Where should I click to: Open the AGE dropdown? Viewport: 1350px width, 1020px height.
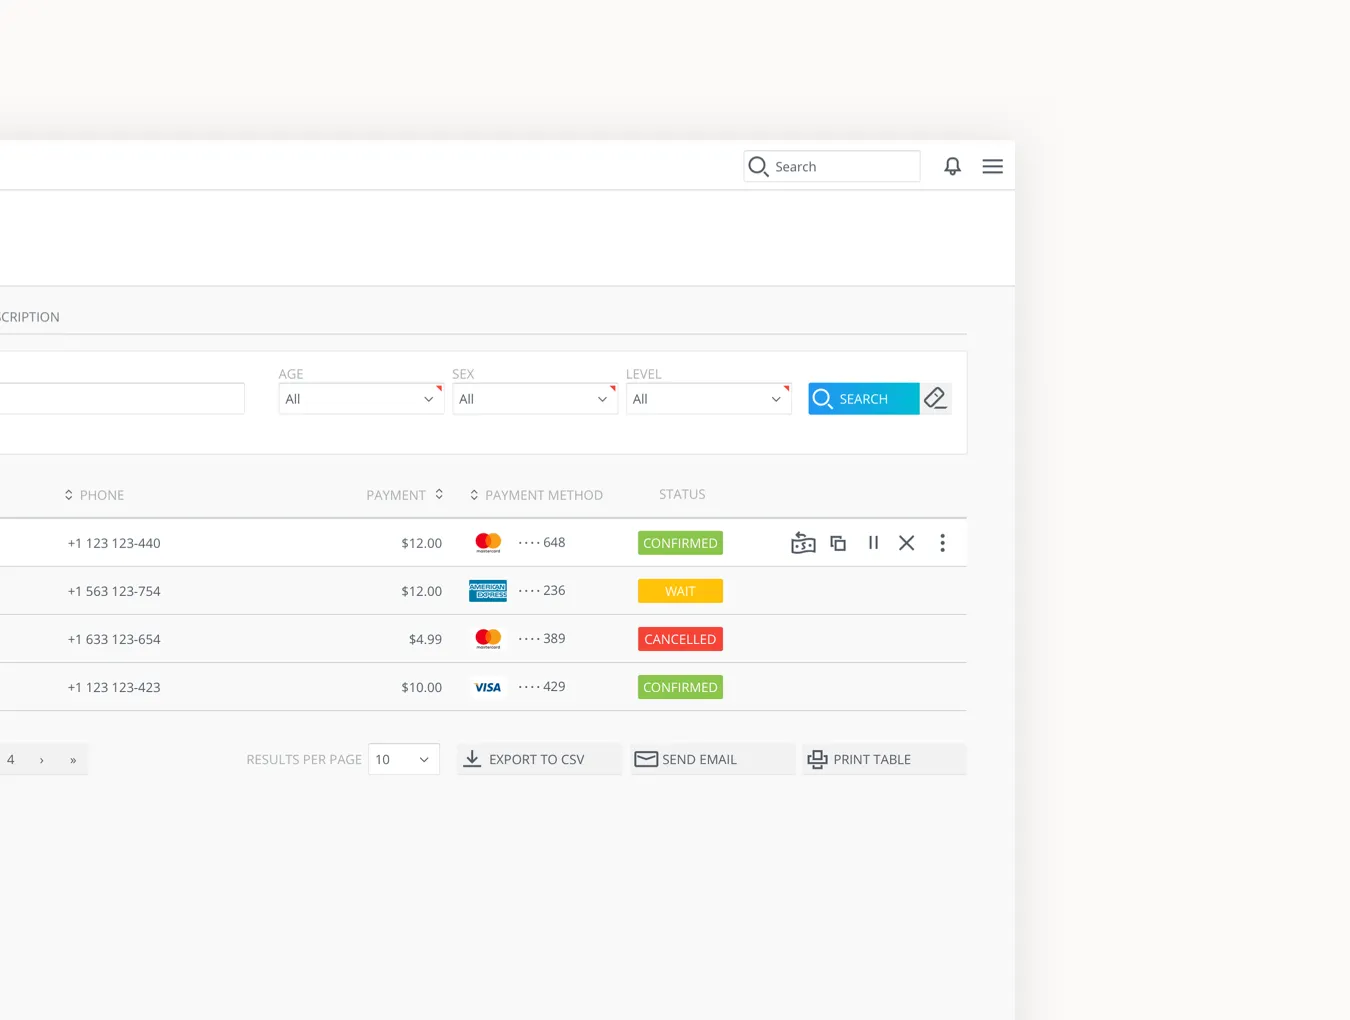coord(361,398)
